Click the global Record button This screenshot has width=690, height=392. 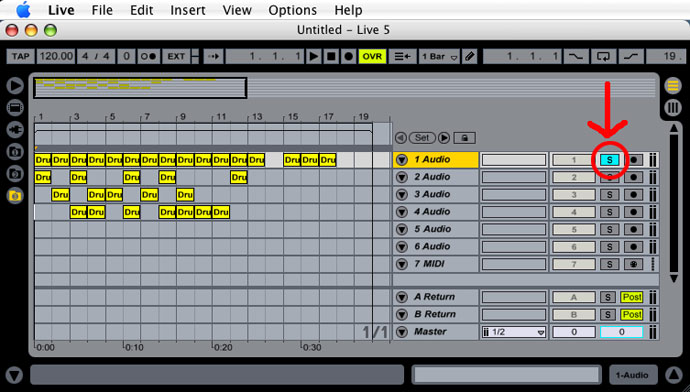pyautogui.click(x=349, y=56)
